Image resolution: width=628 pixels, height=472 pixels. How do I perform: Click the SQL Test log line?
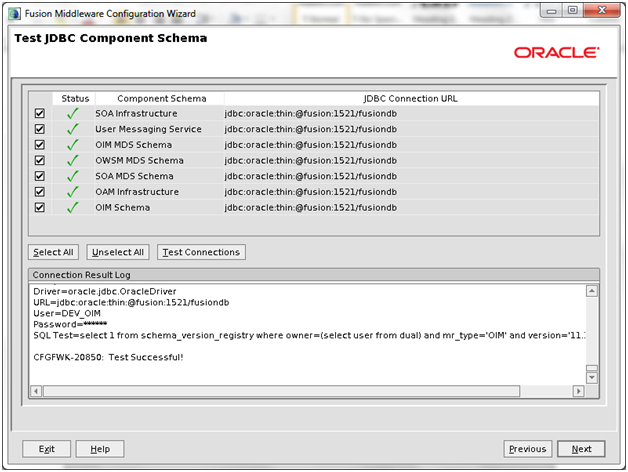(x=309, y=335)
